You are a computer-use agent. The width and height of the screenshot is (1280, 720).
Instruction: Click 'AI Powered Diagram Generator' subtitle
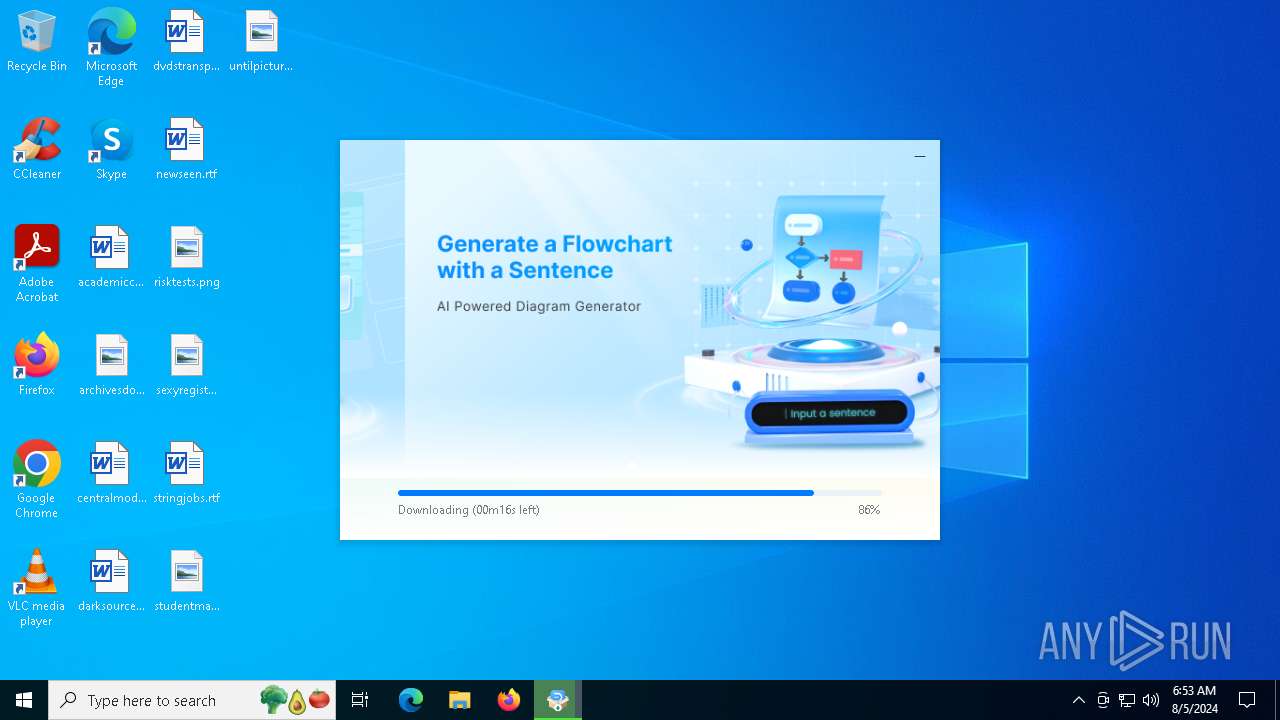539,306
